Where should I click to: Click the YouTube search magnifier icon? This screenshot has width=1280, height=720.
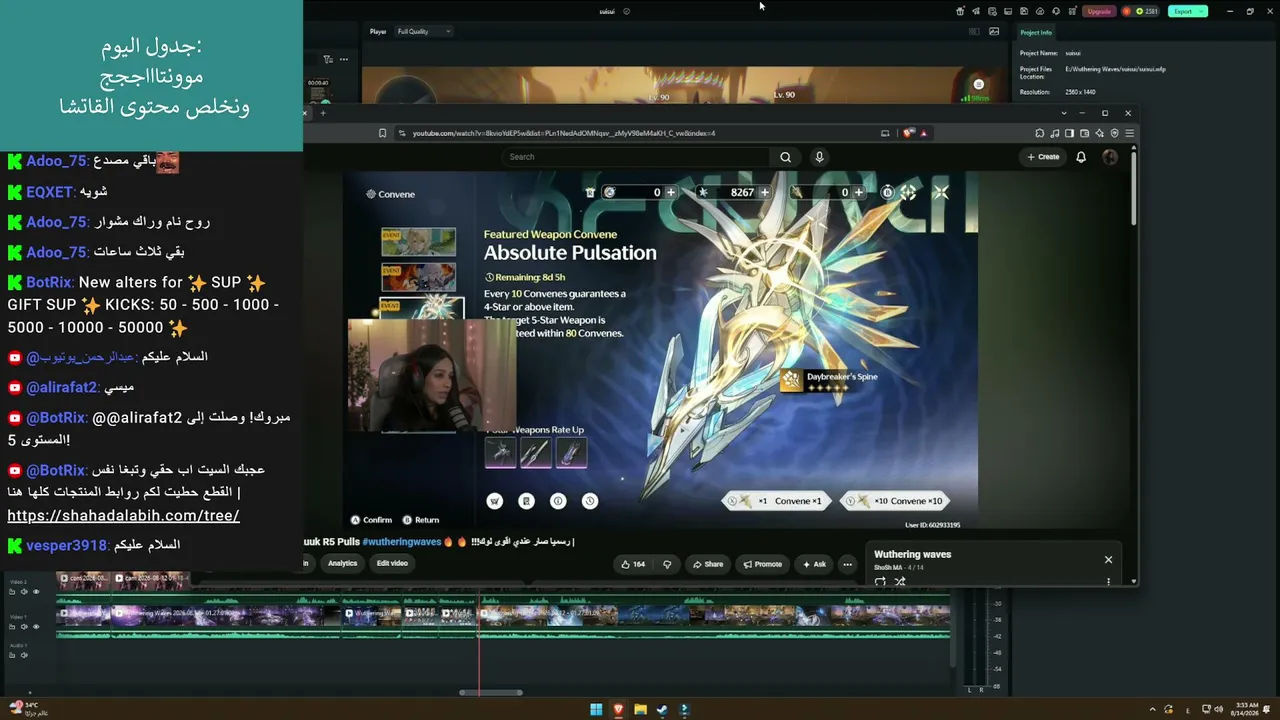pyautogui.click(x=785, y=157)
